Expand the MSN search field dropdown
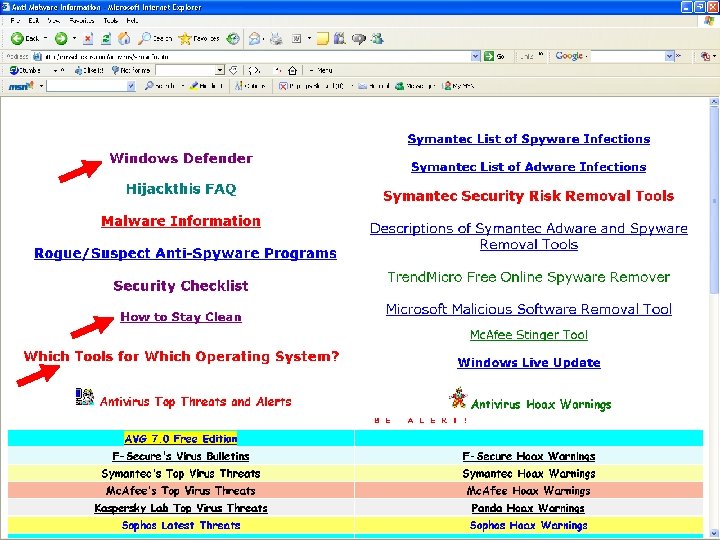This screenshot has width=720, height=540. 131,86
